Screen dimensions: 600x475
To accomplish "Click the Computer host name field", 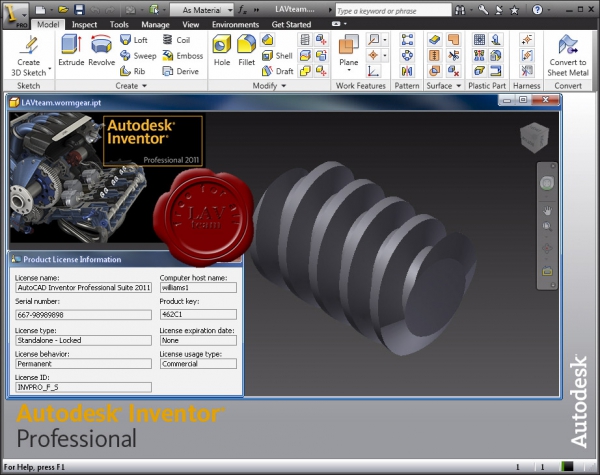I will click(x=198, y=287).
